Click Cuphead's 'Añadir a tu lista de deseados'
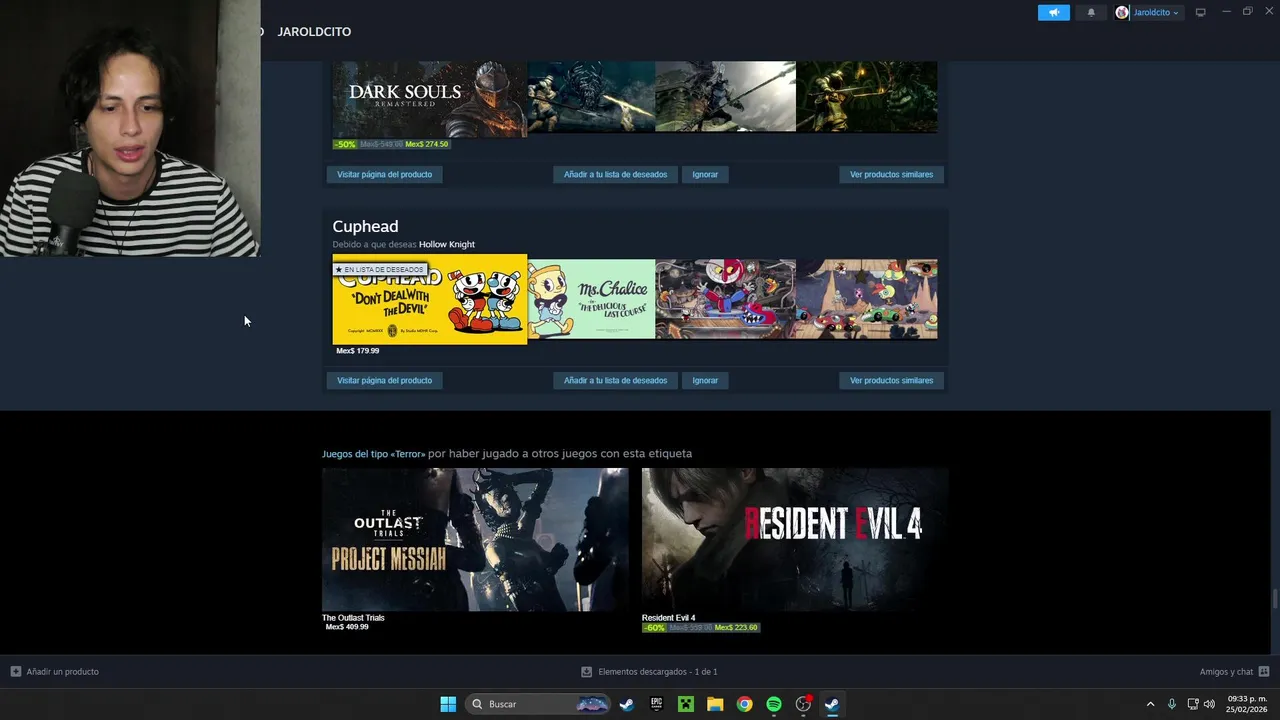 click(x=615, y=380)
